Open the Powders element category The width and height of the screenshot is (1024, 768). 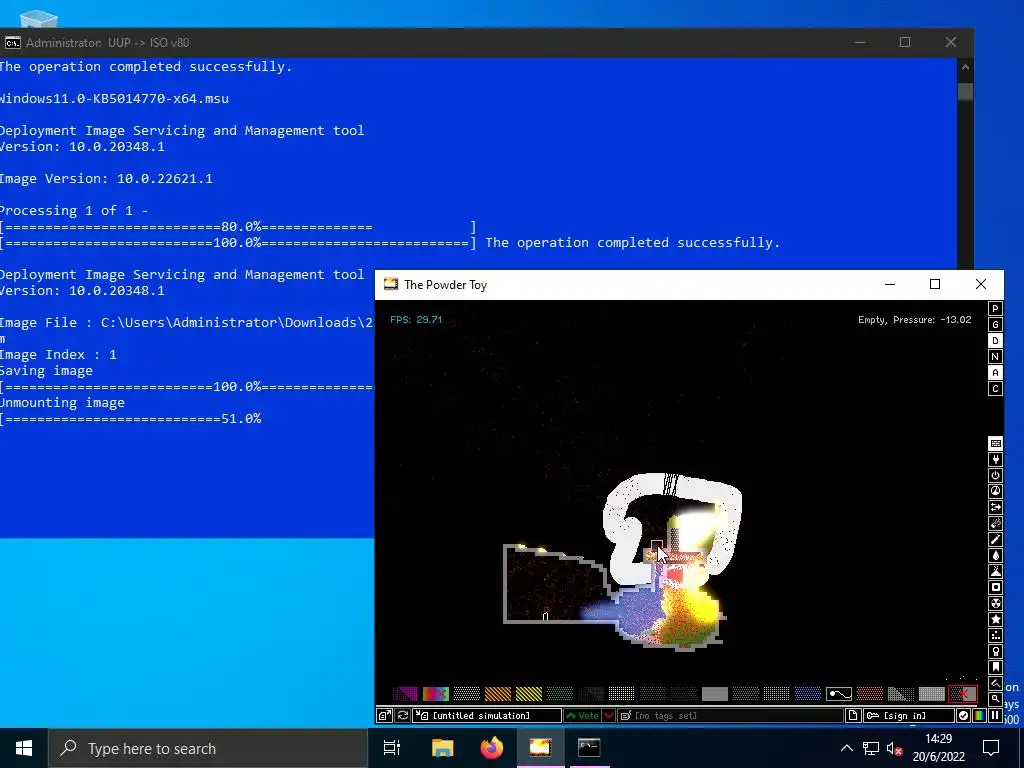point(995,571)
